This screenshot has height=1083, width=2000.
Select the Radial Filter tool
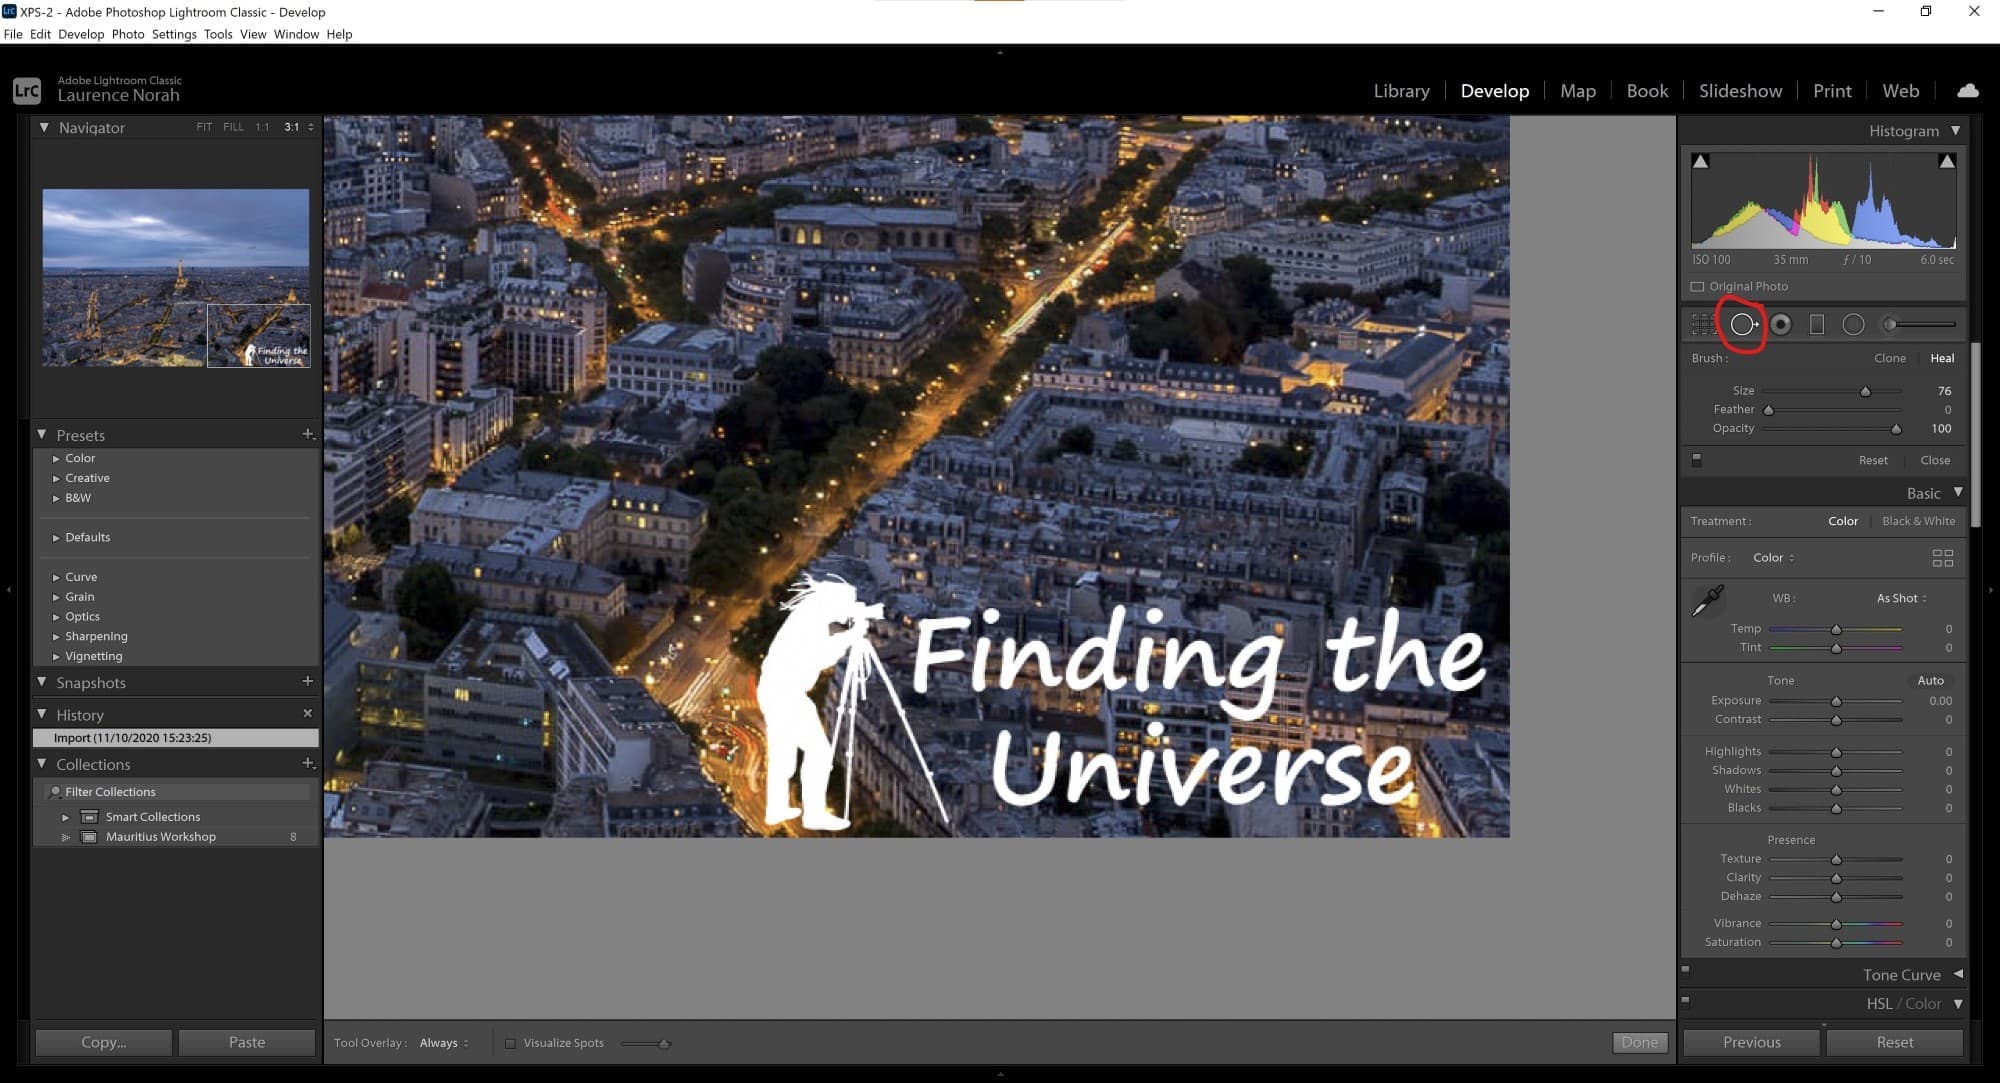click(x=1853, y=324)
